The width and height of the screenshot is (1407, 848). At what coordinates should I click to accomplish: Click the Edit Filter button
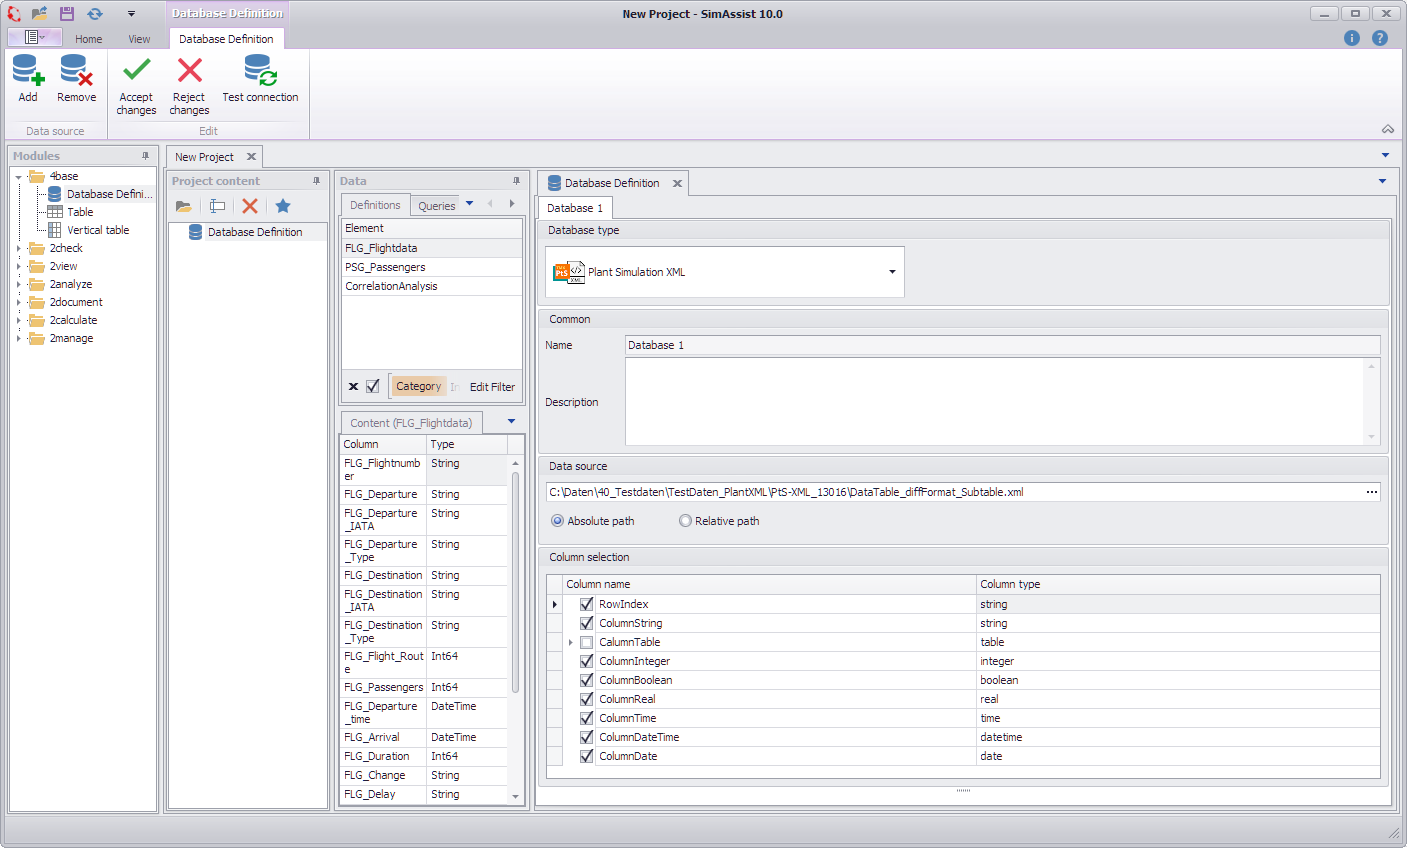492,387
